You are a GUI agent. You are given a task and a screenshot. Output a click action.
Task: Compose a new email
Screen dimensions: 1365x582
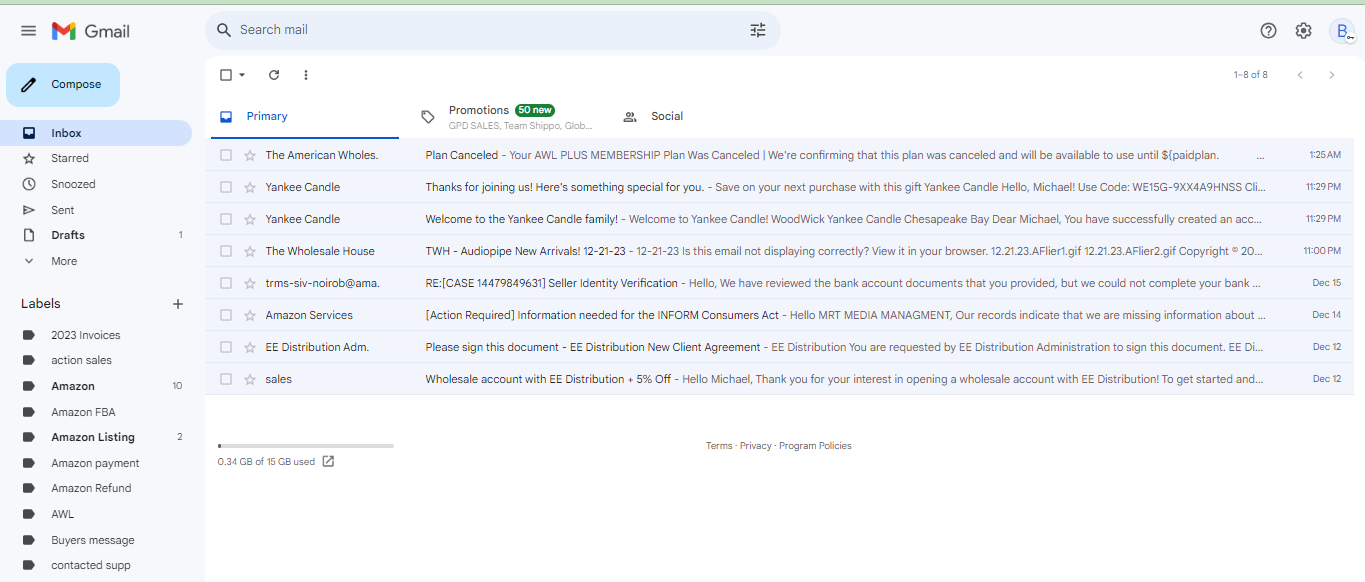click(63, 85)
